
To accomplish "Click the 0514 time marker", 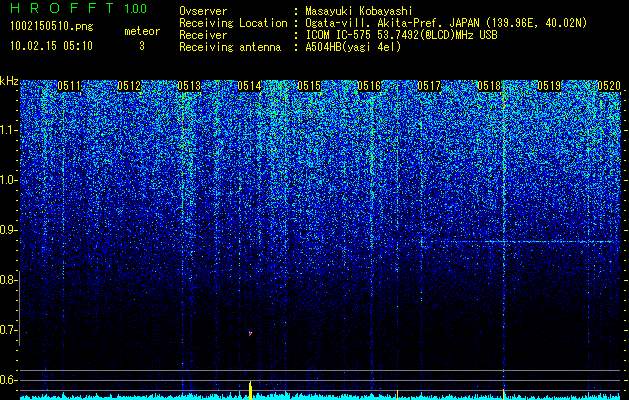I will [249, 86].
